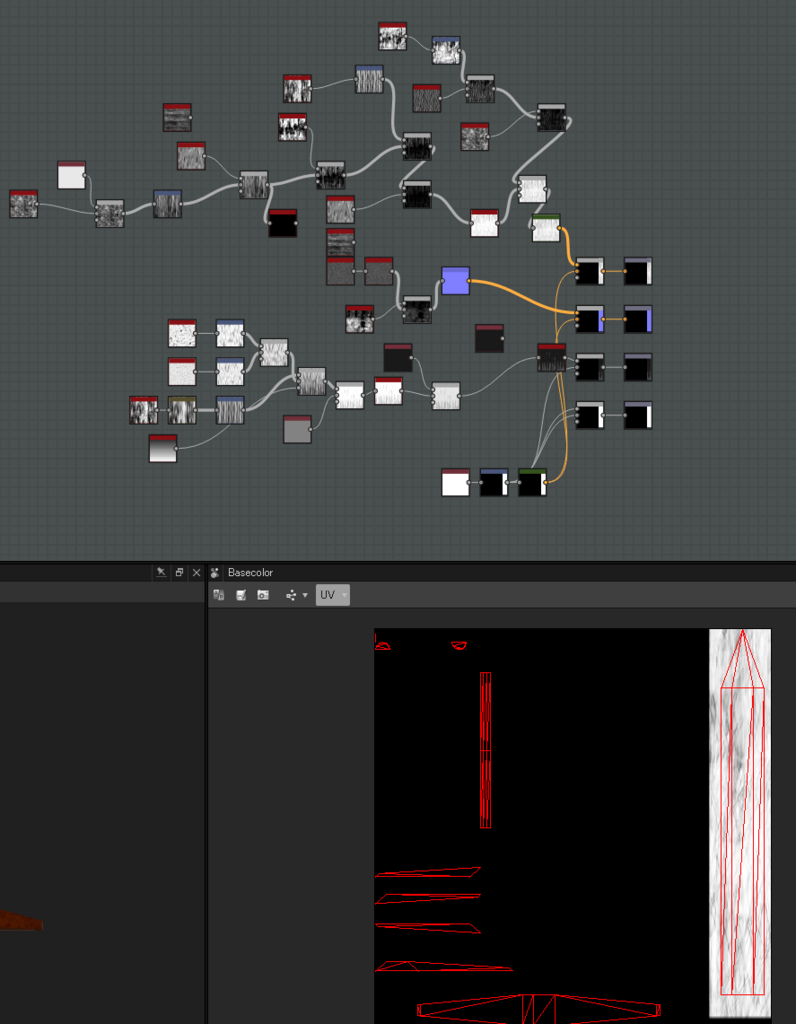
Task: Click the save-with-pencil icon in 2D toolbar
Action: pyautogui.click(x=241, y=595)
